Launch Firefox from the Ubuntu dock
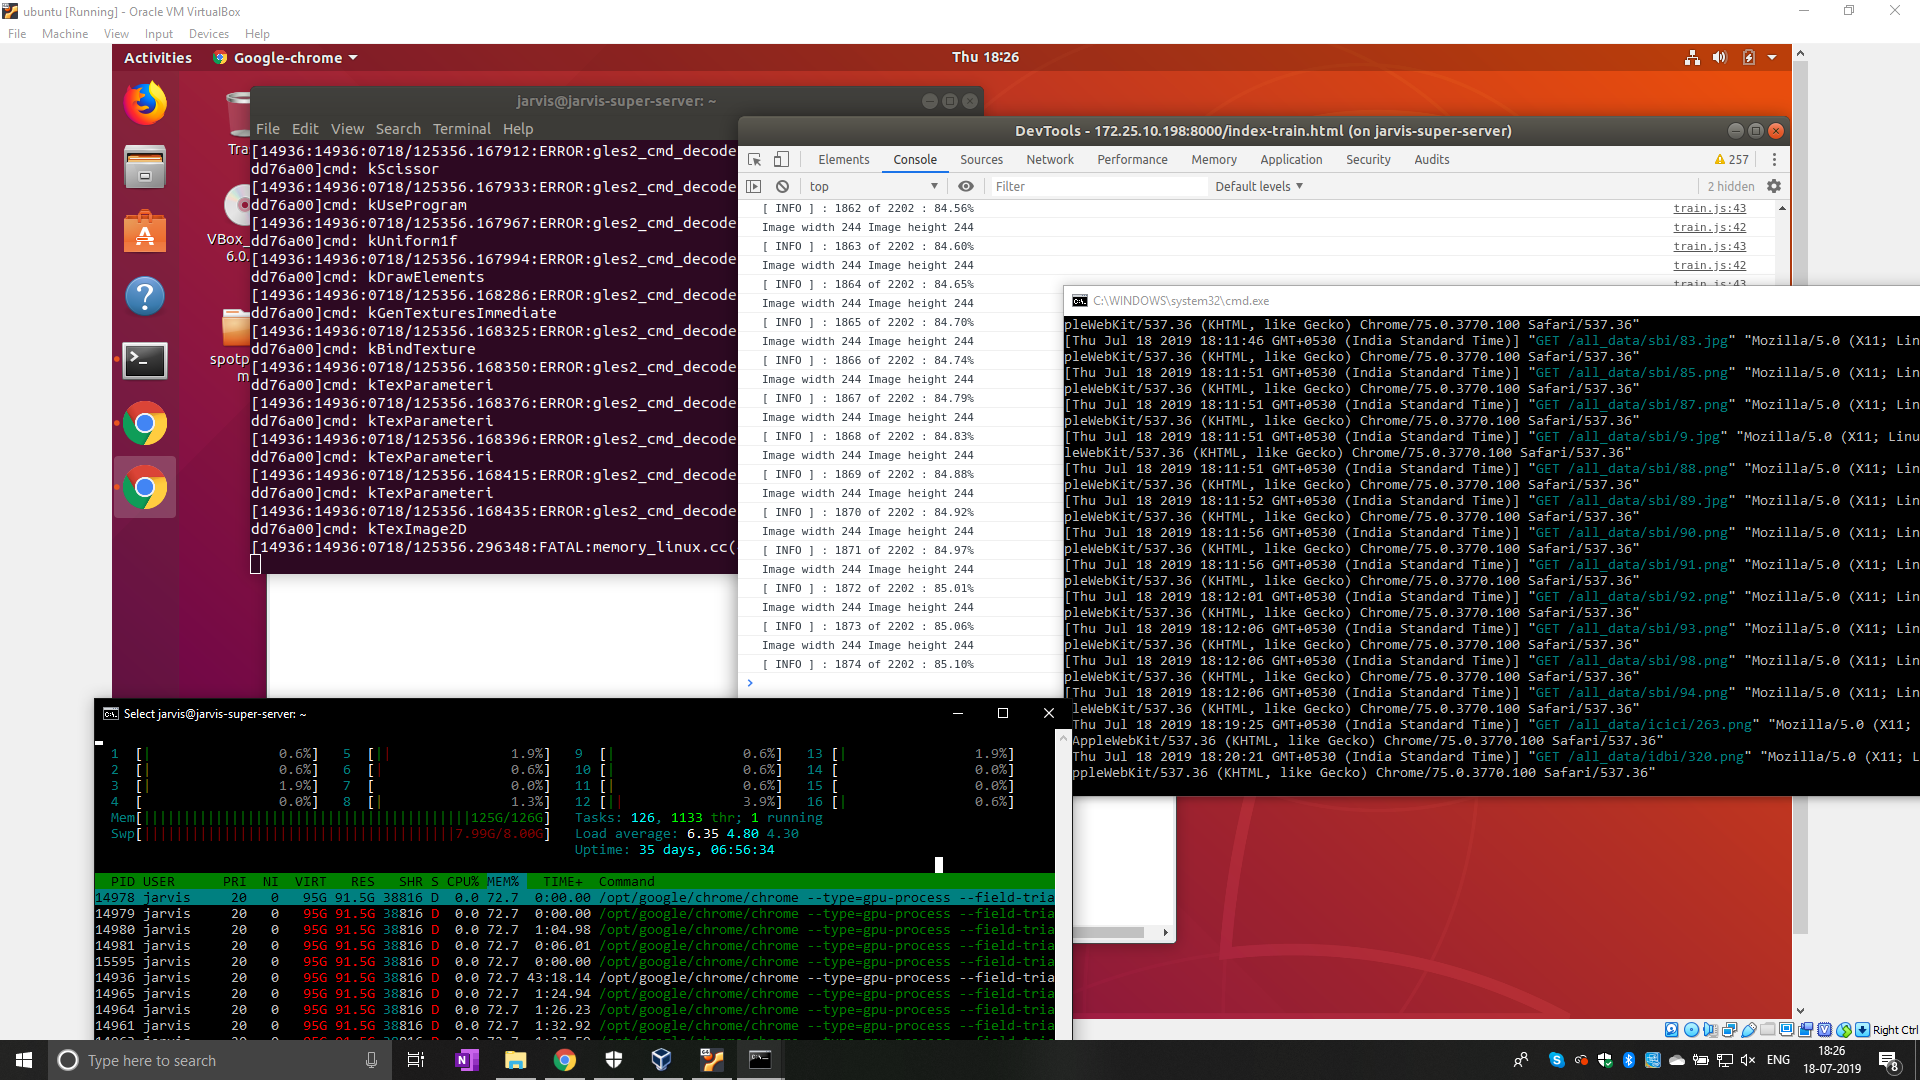Screen dimensions: 1920x1080 pos(145,103)
